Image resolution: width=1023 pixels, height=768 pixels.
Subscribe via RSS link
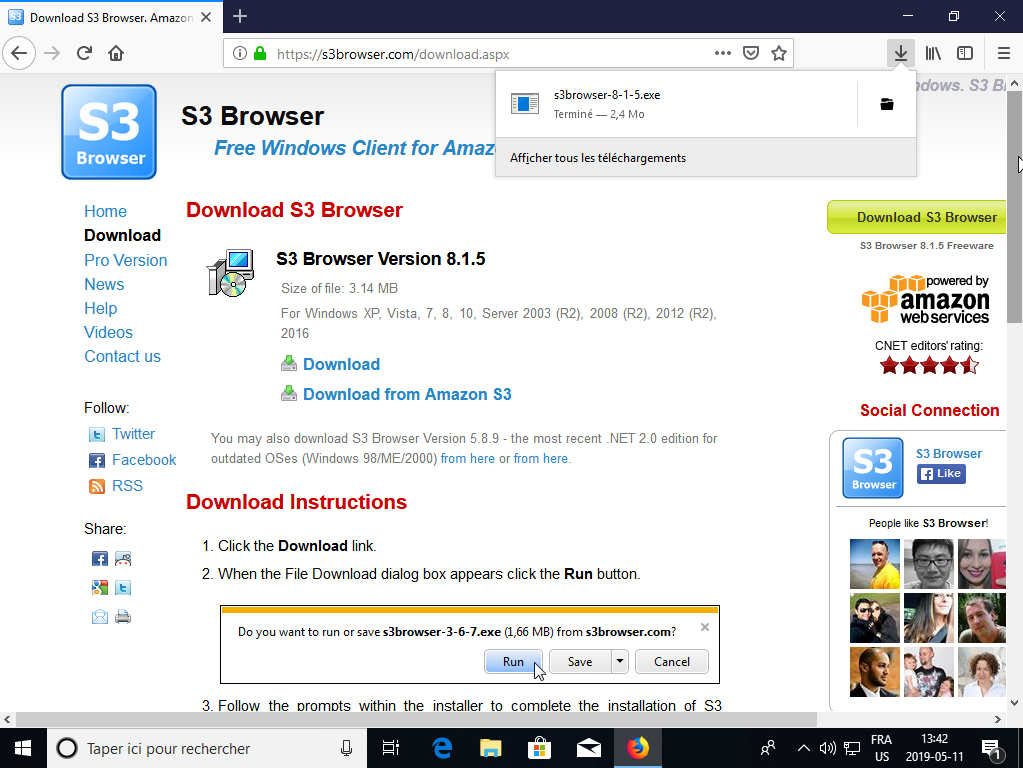tap(127, 486)
